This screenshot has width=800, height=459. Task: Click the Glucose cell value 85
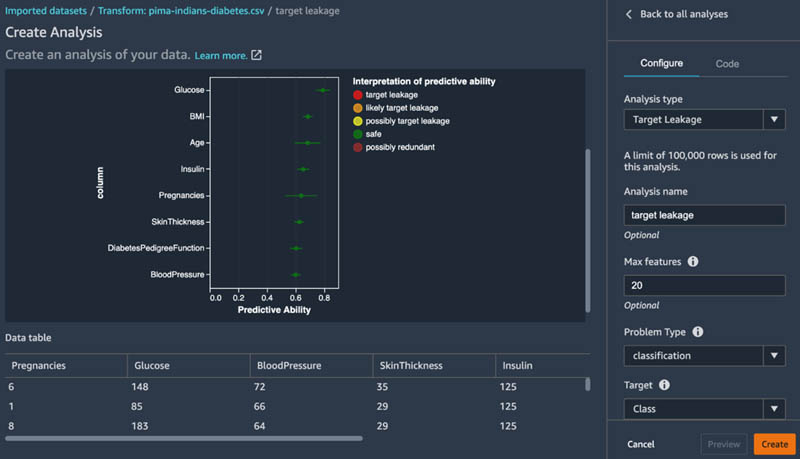click(137, 406)
